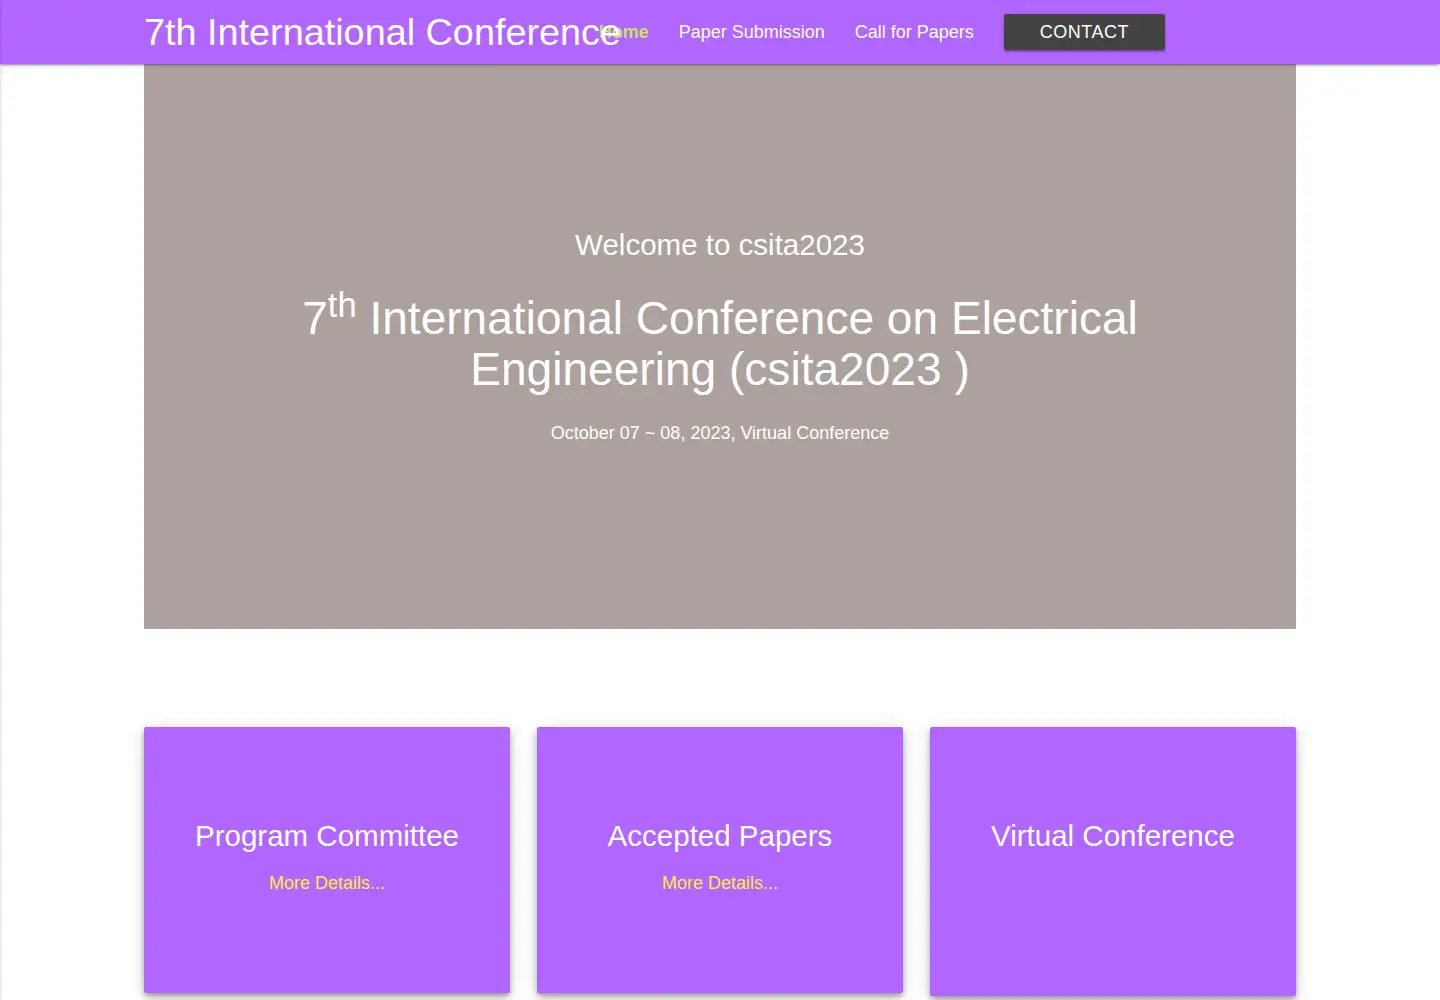The image size is (1440, 1000).
Task: Select the Virtual Conference card heading
Action: [1113, 836]
